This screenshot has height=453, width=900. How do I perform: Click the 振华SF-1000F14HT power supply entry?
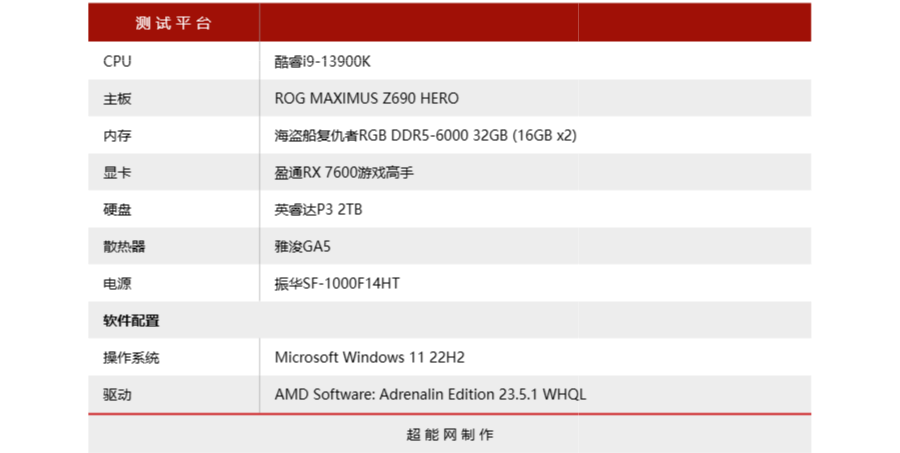point(337,283)
